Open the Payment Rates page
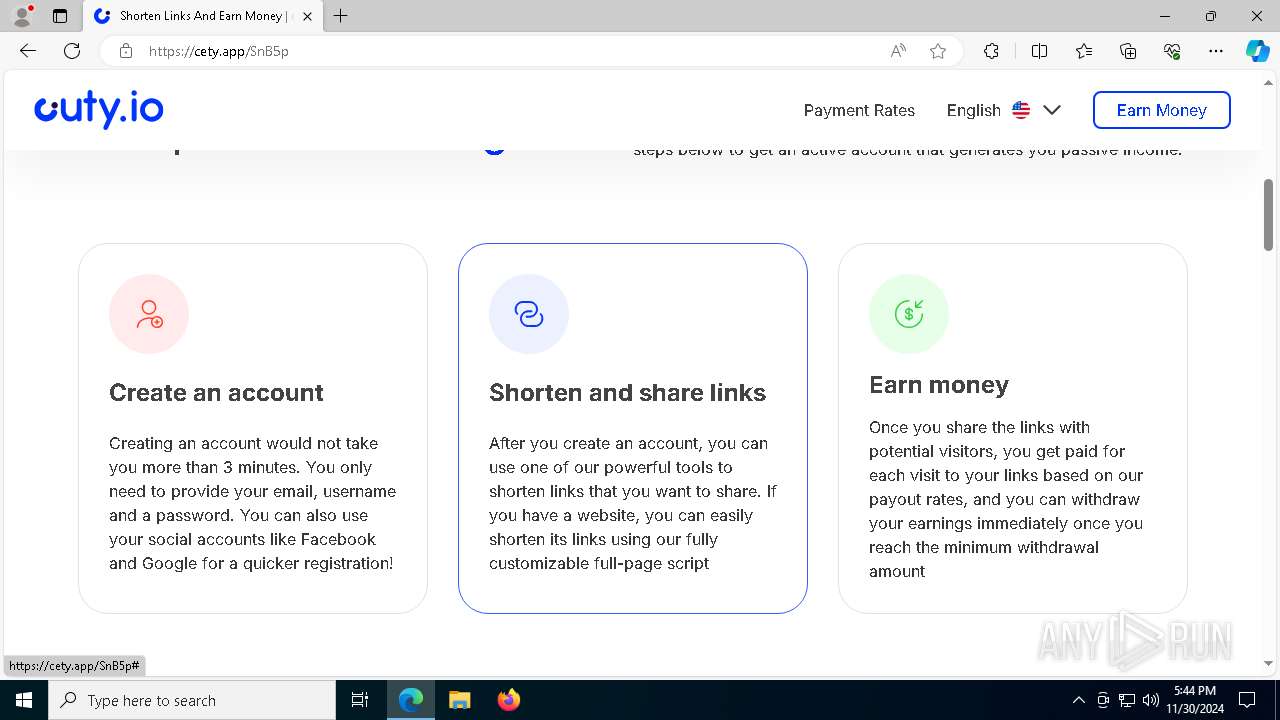Screen dimensions: 1280x720 859,110
